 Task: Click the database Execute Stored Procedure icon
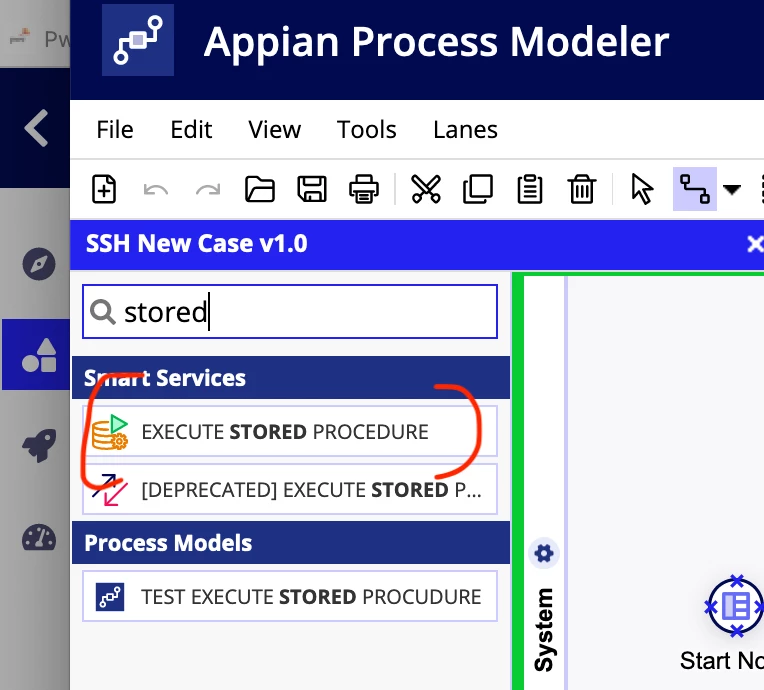tap(110, 432)
